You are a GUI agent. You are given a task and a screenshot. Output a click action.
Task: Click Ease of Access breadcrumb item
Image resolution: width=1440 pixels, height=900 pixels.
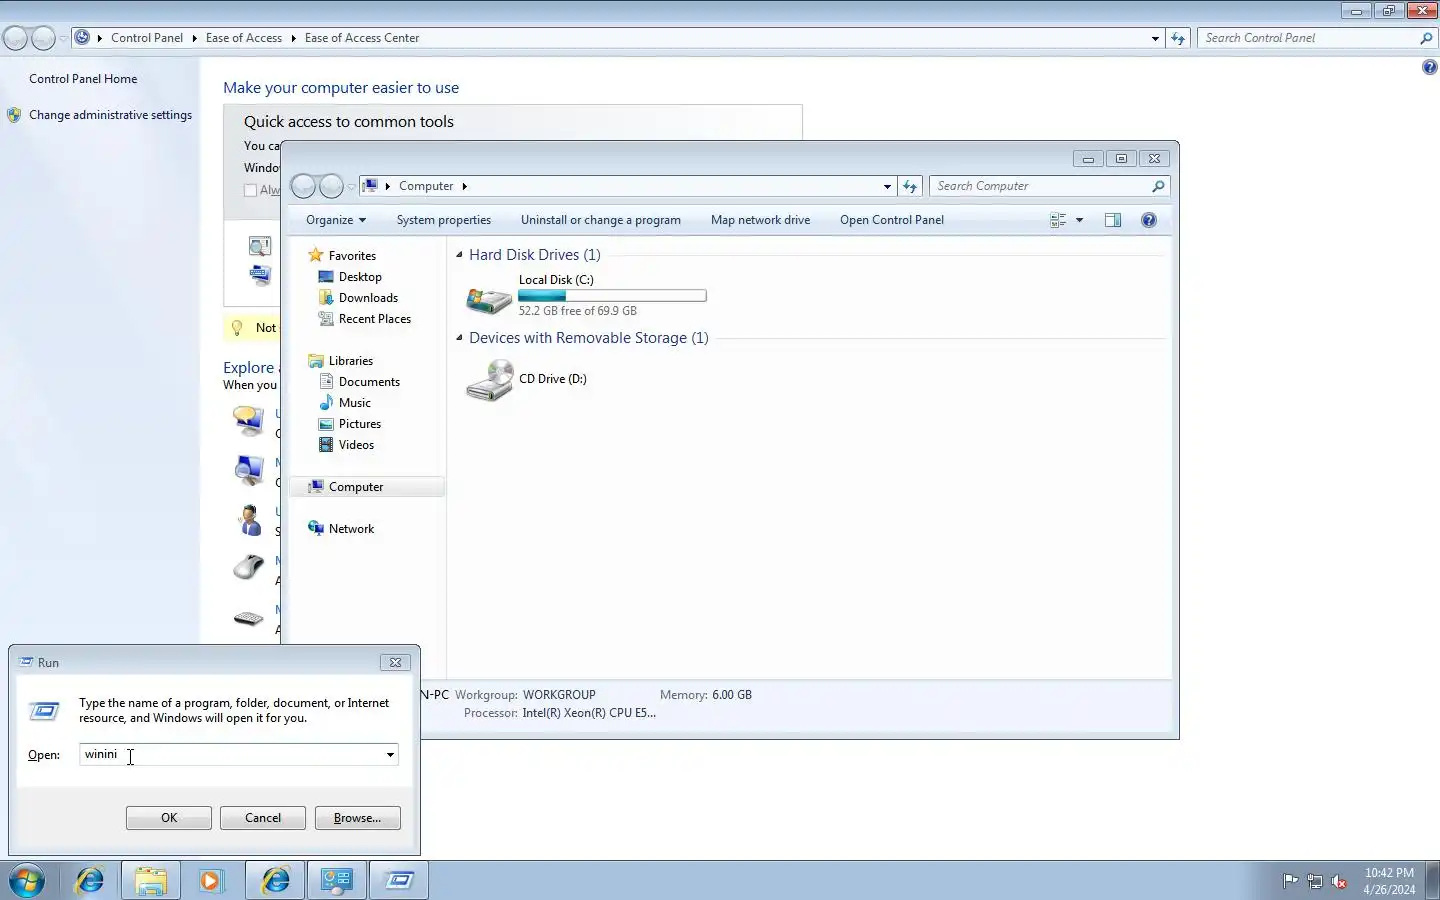pyautogui.click(x=244, y=38)
